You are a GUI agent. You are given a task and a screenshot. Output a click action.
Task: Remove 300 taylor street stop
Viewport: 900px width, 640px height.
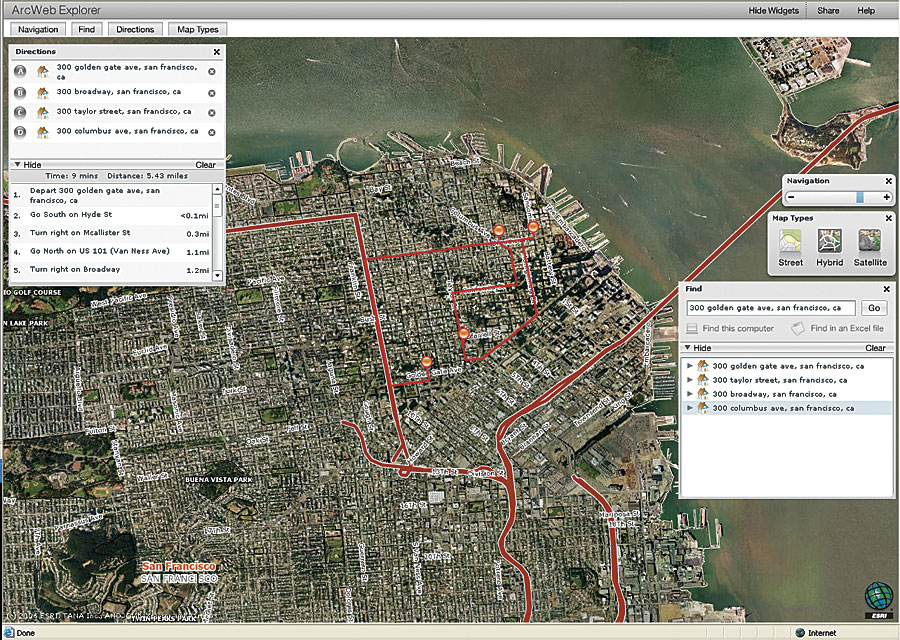point(212,113)
